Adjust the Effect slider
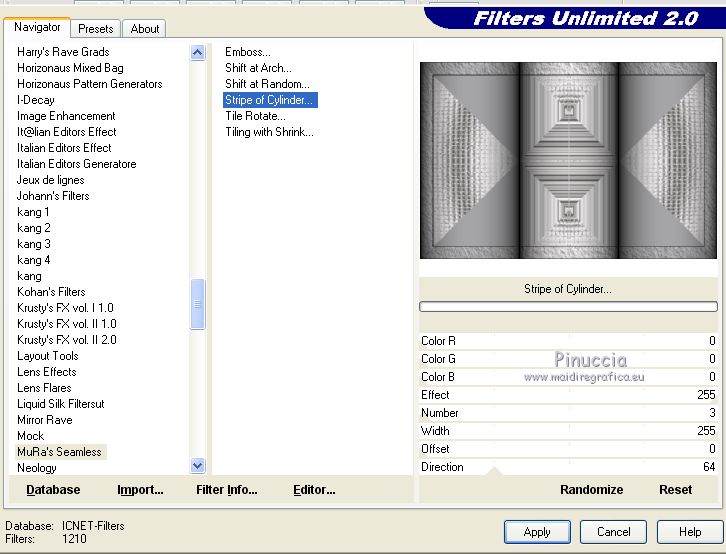The image size is (726, 554). [x=568, y=395]
